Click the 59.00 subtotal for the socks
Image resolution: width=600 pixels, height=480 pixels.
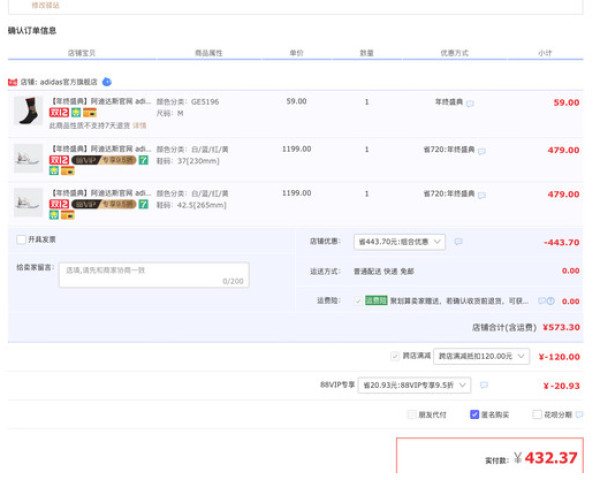(x=566, y=103)
